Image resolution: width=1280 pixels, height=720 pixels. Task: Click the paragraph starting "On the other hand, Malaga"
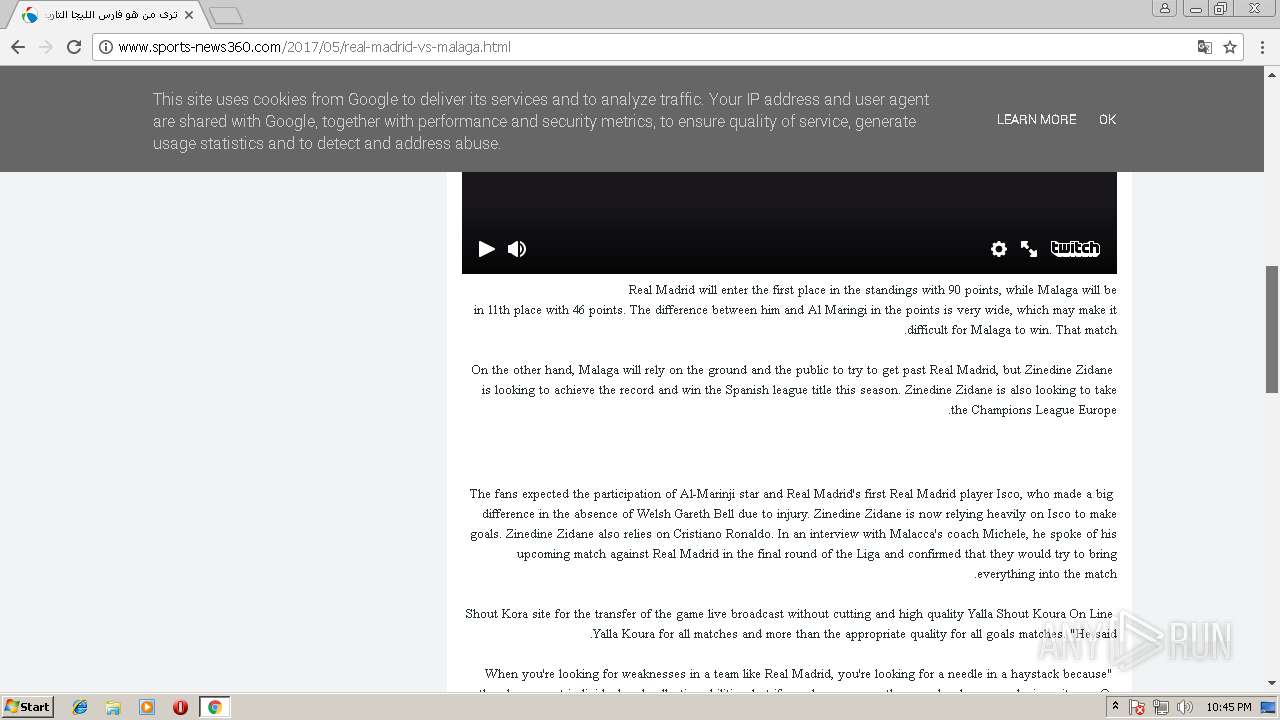[x=794, y=390]
